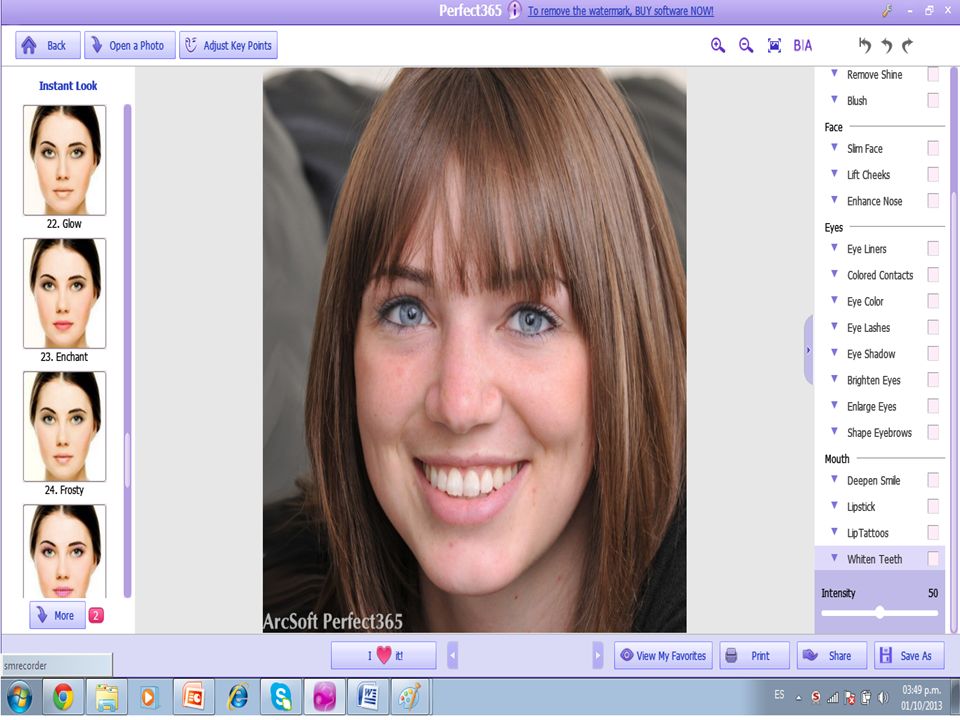
Task: Open View My Favorites
Action: [664, 656]
